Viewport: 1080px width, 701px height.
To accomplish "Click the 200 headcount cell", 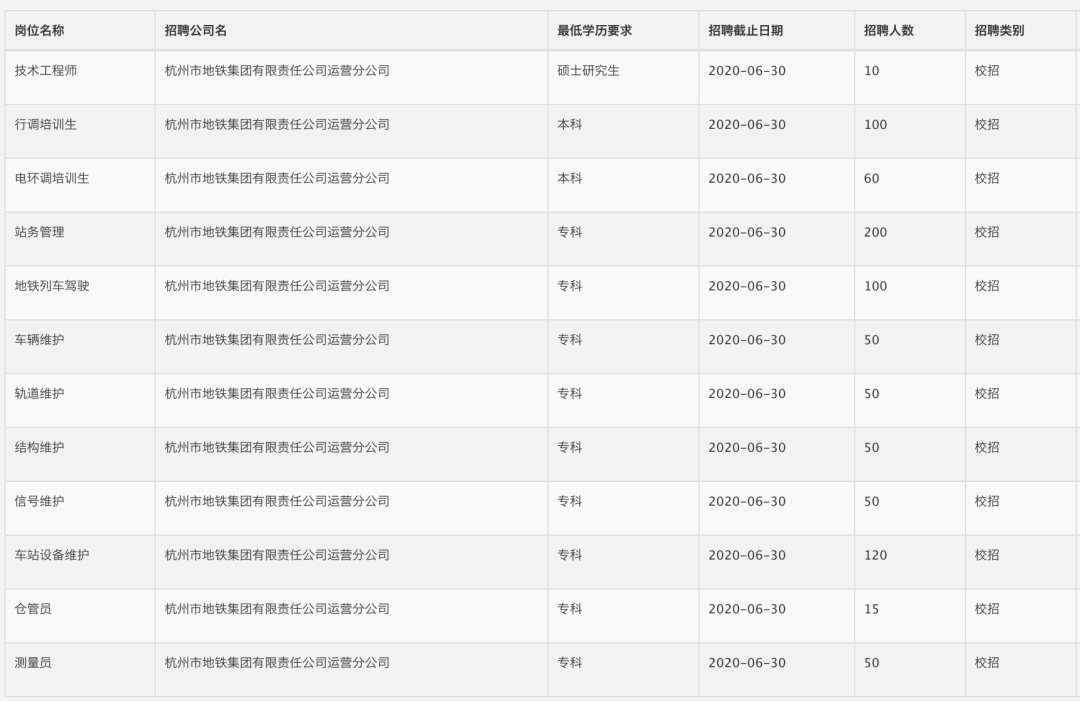I will click(875, 232).
